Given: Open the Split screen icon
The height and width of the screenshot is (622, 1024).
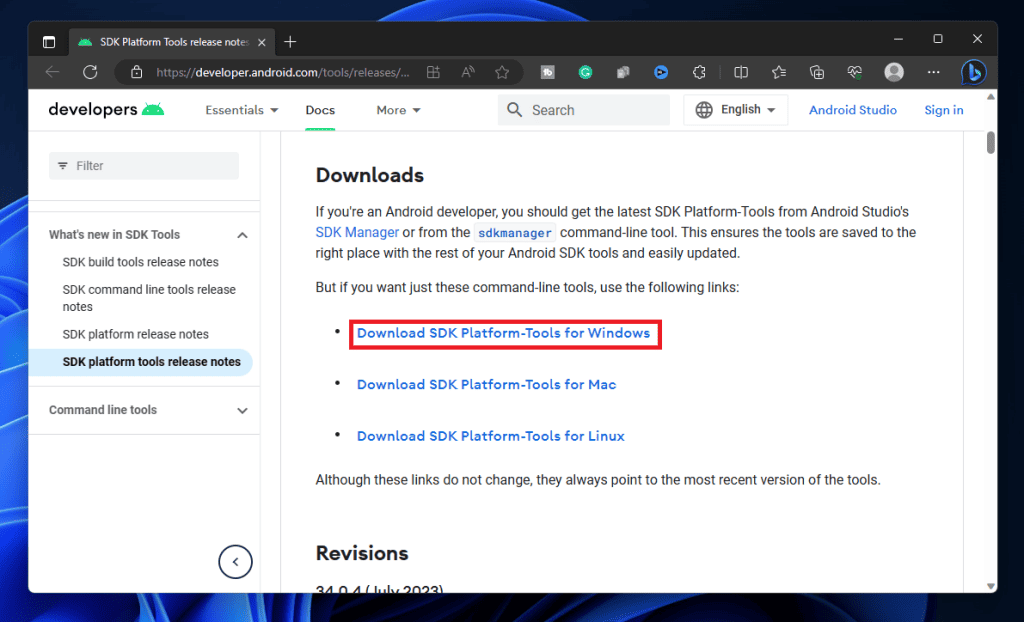Looking at the screenshot, I should [741, 71].
